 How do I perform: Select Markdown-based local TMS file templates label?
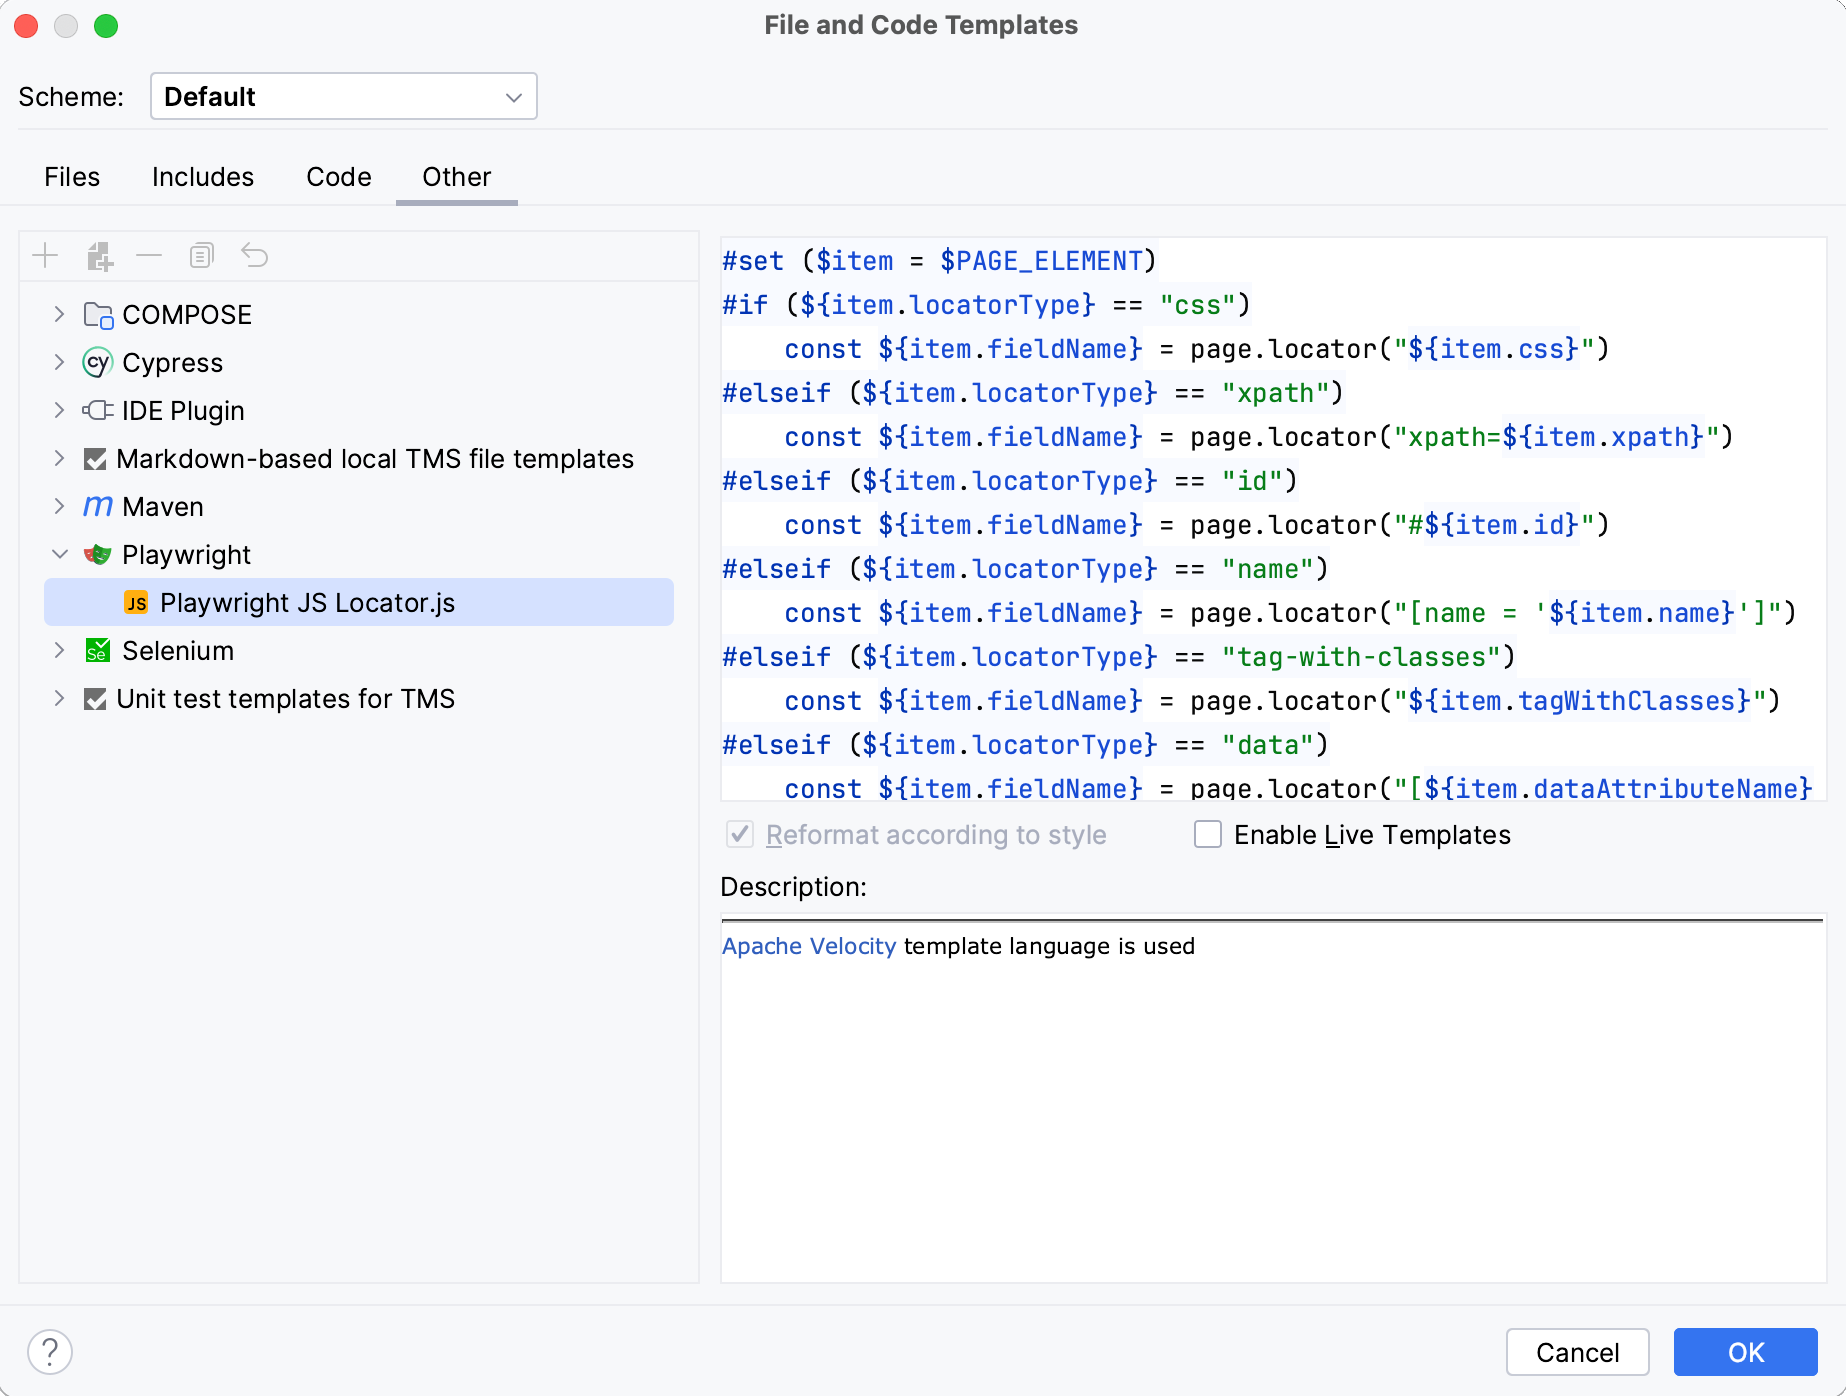click(375, 459)
